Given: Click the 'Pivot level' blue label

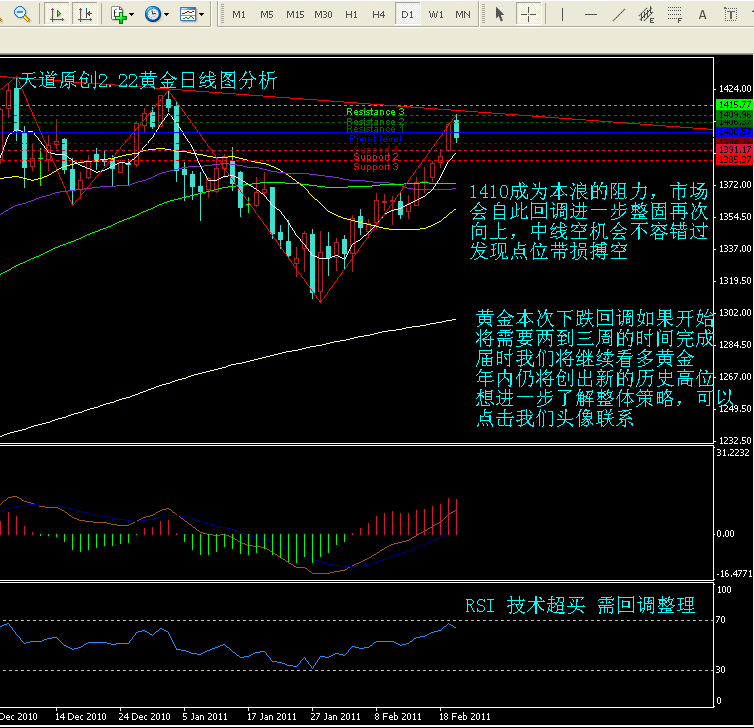Looking at the screenshot, I should (x=376, y=139).
